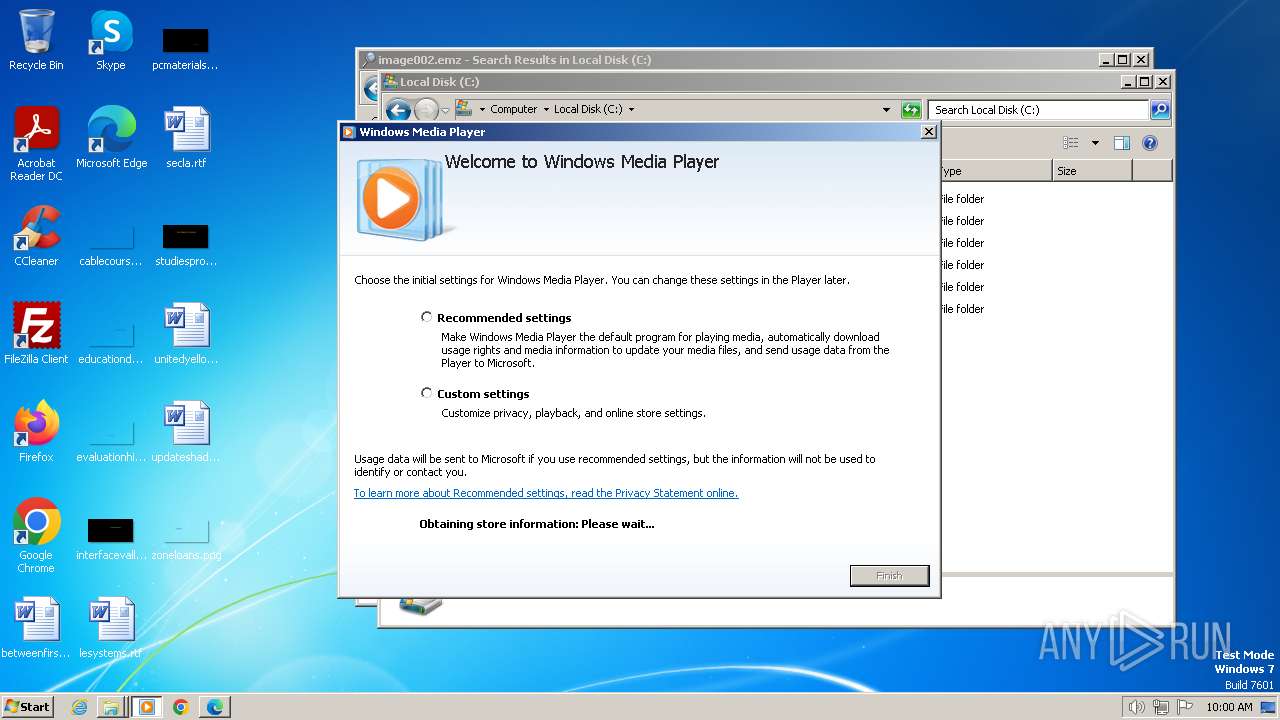This screenshot has width=1280, height=720.
Task: Open Explorer help icon
Action: pyautogui.click(x=1149, y=143)
